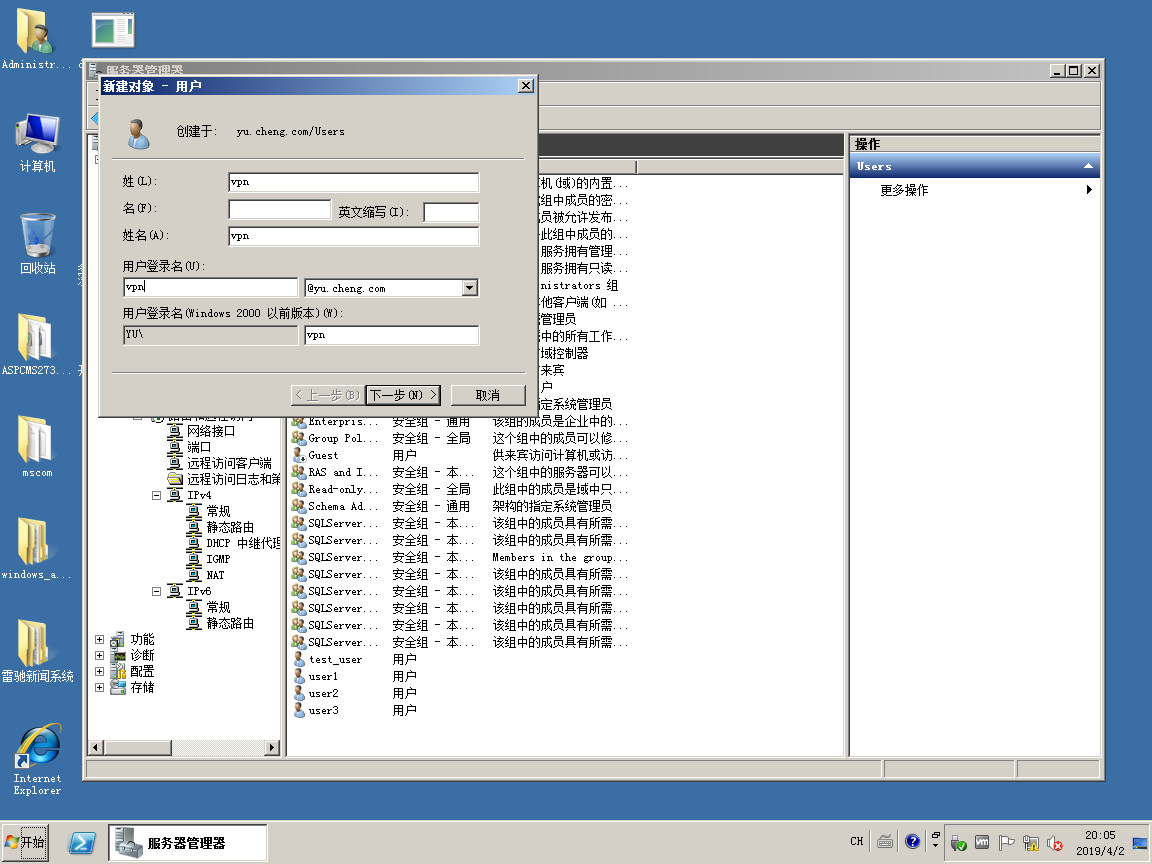Image resolution: width=1152 pixels, height=864 pixels.
Task: Expand the Storage (存储) tree node
Action: pos(99,687)
